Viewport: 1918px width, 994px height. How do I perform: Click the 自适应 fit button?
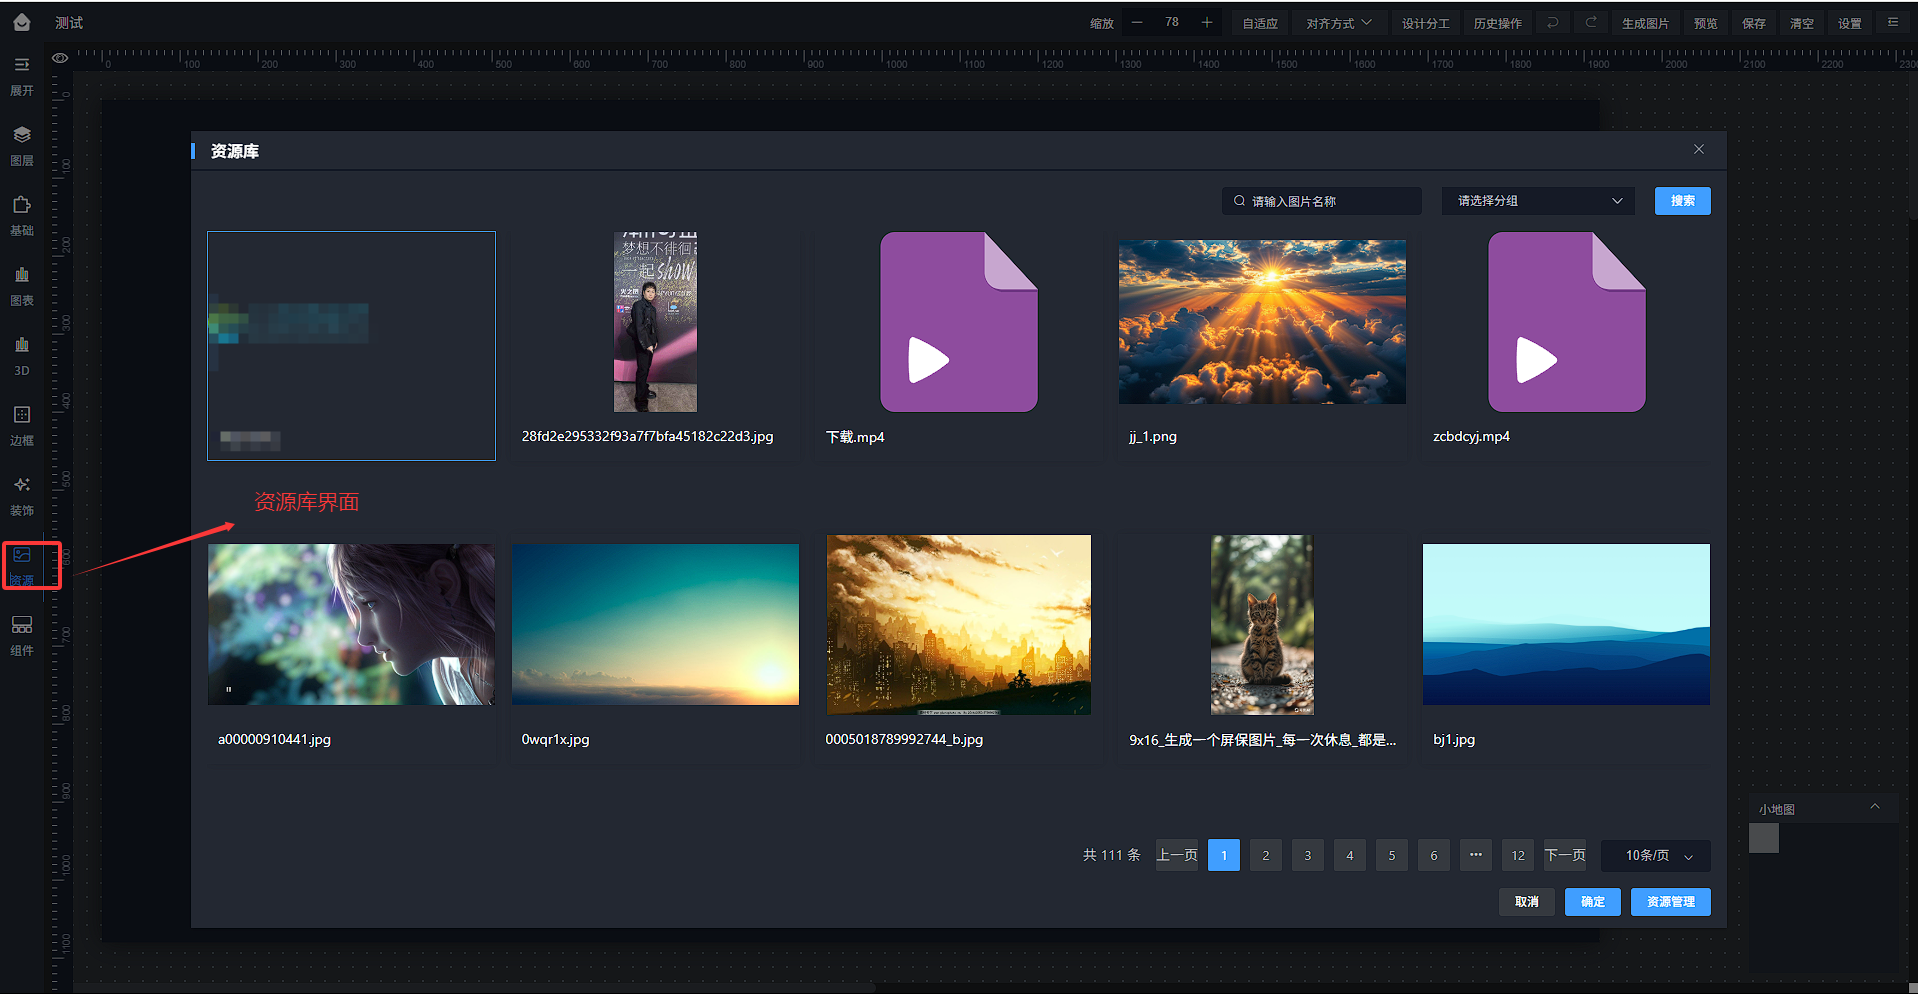pos(1260,23)
